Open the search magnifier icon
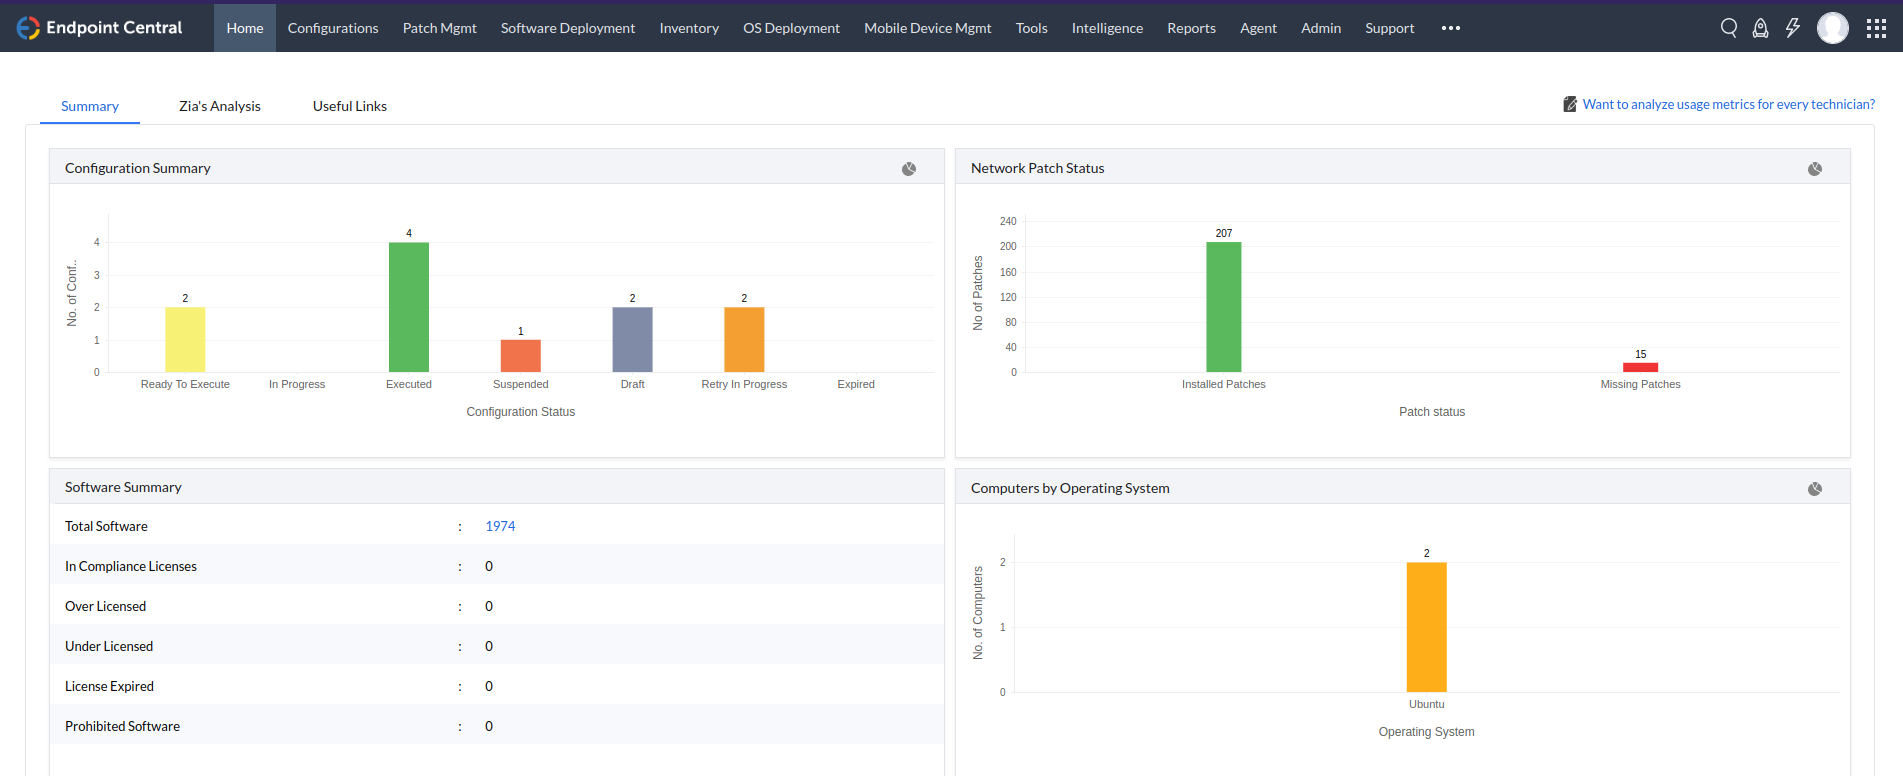 (1728, 28)
